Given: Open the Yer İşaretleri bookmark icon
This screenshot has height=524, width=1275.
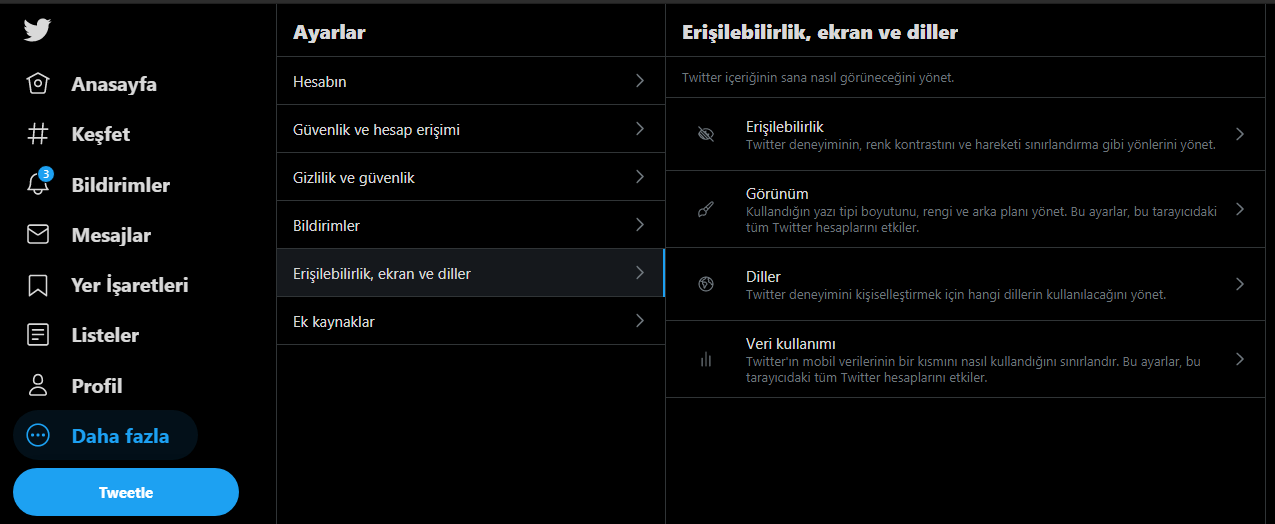Looking at the screenshot, I should (38, 285).
